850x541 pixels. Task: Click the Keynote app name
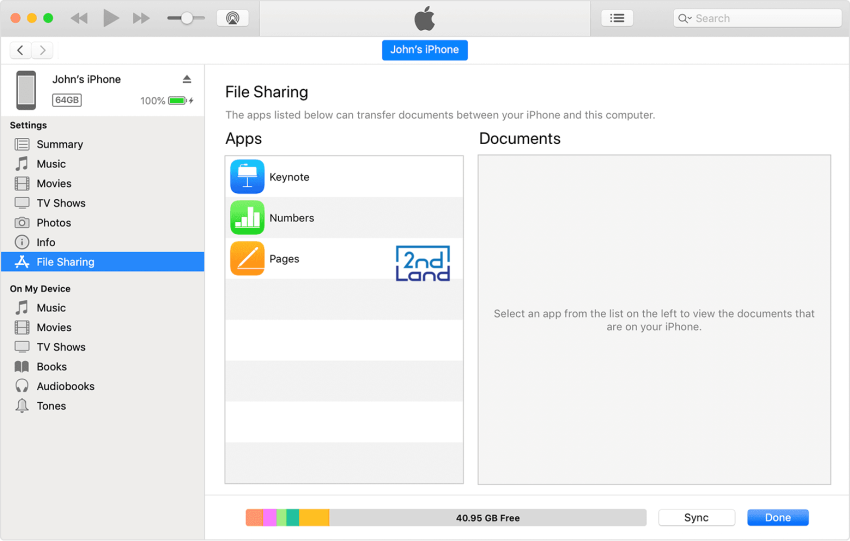[x=289, y=177]
